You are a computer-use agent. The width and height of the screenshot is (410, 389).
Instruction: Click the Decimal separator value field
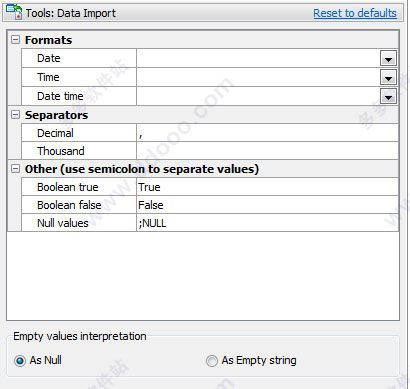click(267, 133)
